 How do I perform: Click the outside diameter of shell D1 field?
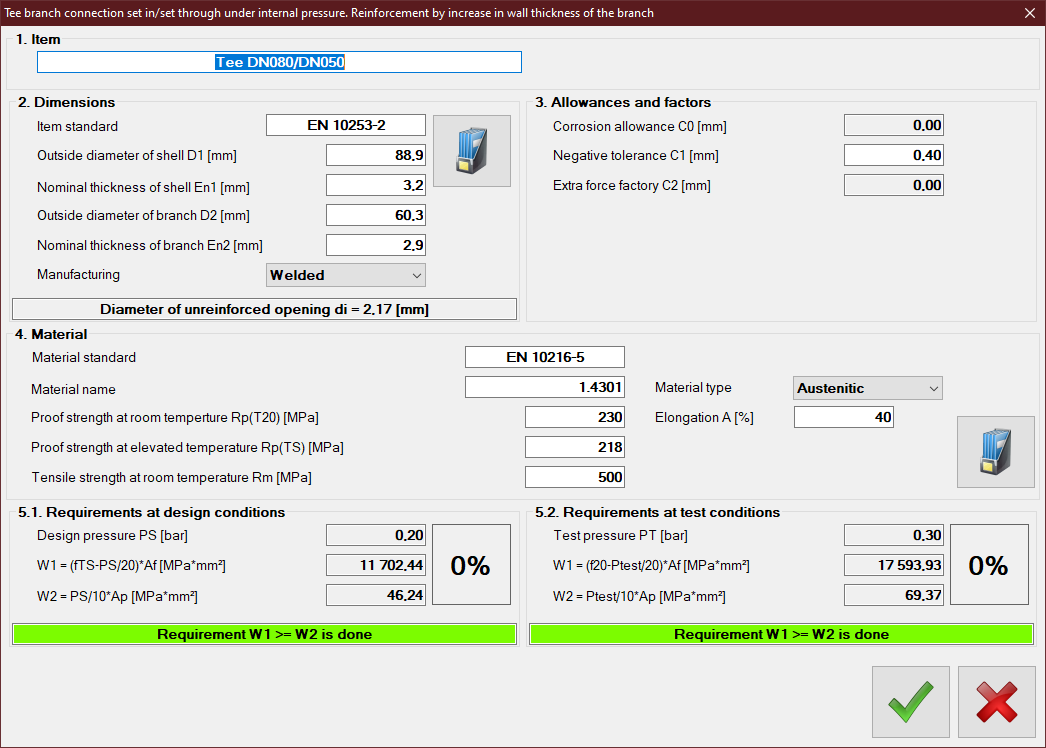pos(376,156)
